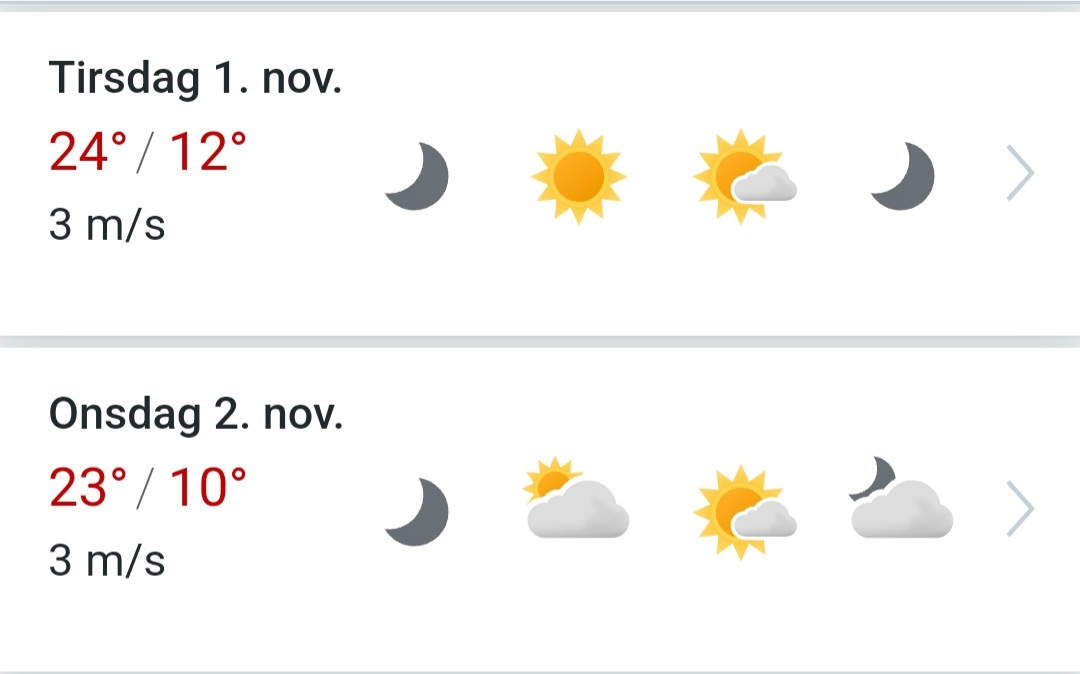Click Wednesday's cloudy moon evening icon
Image resolution: width=1080 pixels, height=674 pixels.
click(900, 499)
